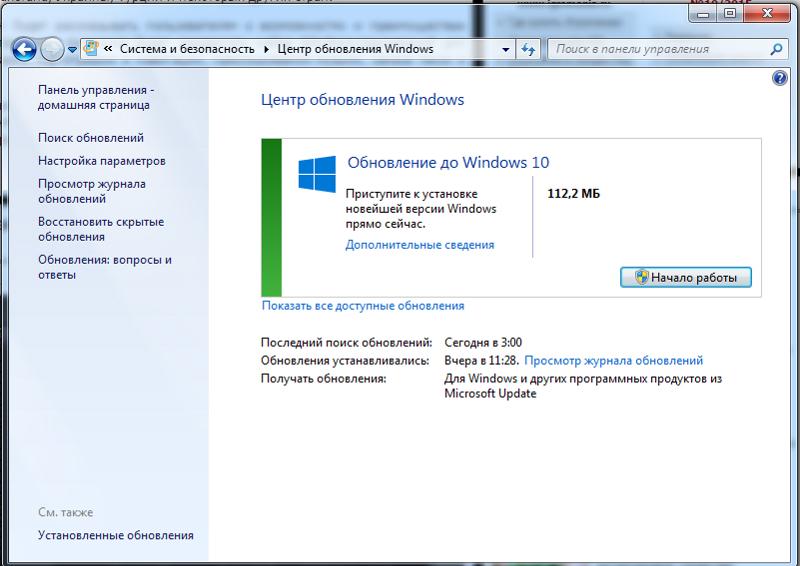Expand the arrow after 'Система и безопасность'
Viewport: 800px width, 566px height.
[266, 49]
